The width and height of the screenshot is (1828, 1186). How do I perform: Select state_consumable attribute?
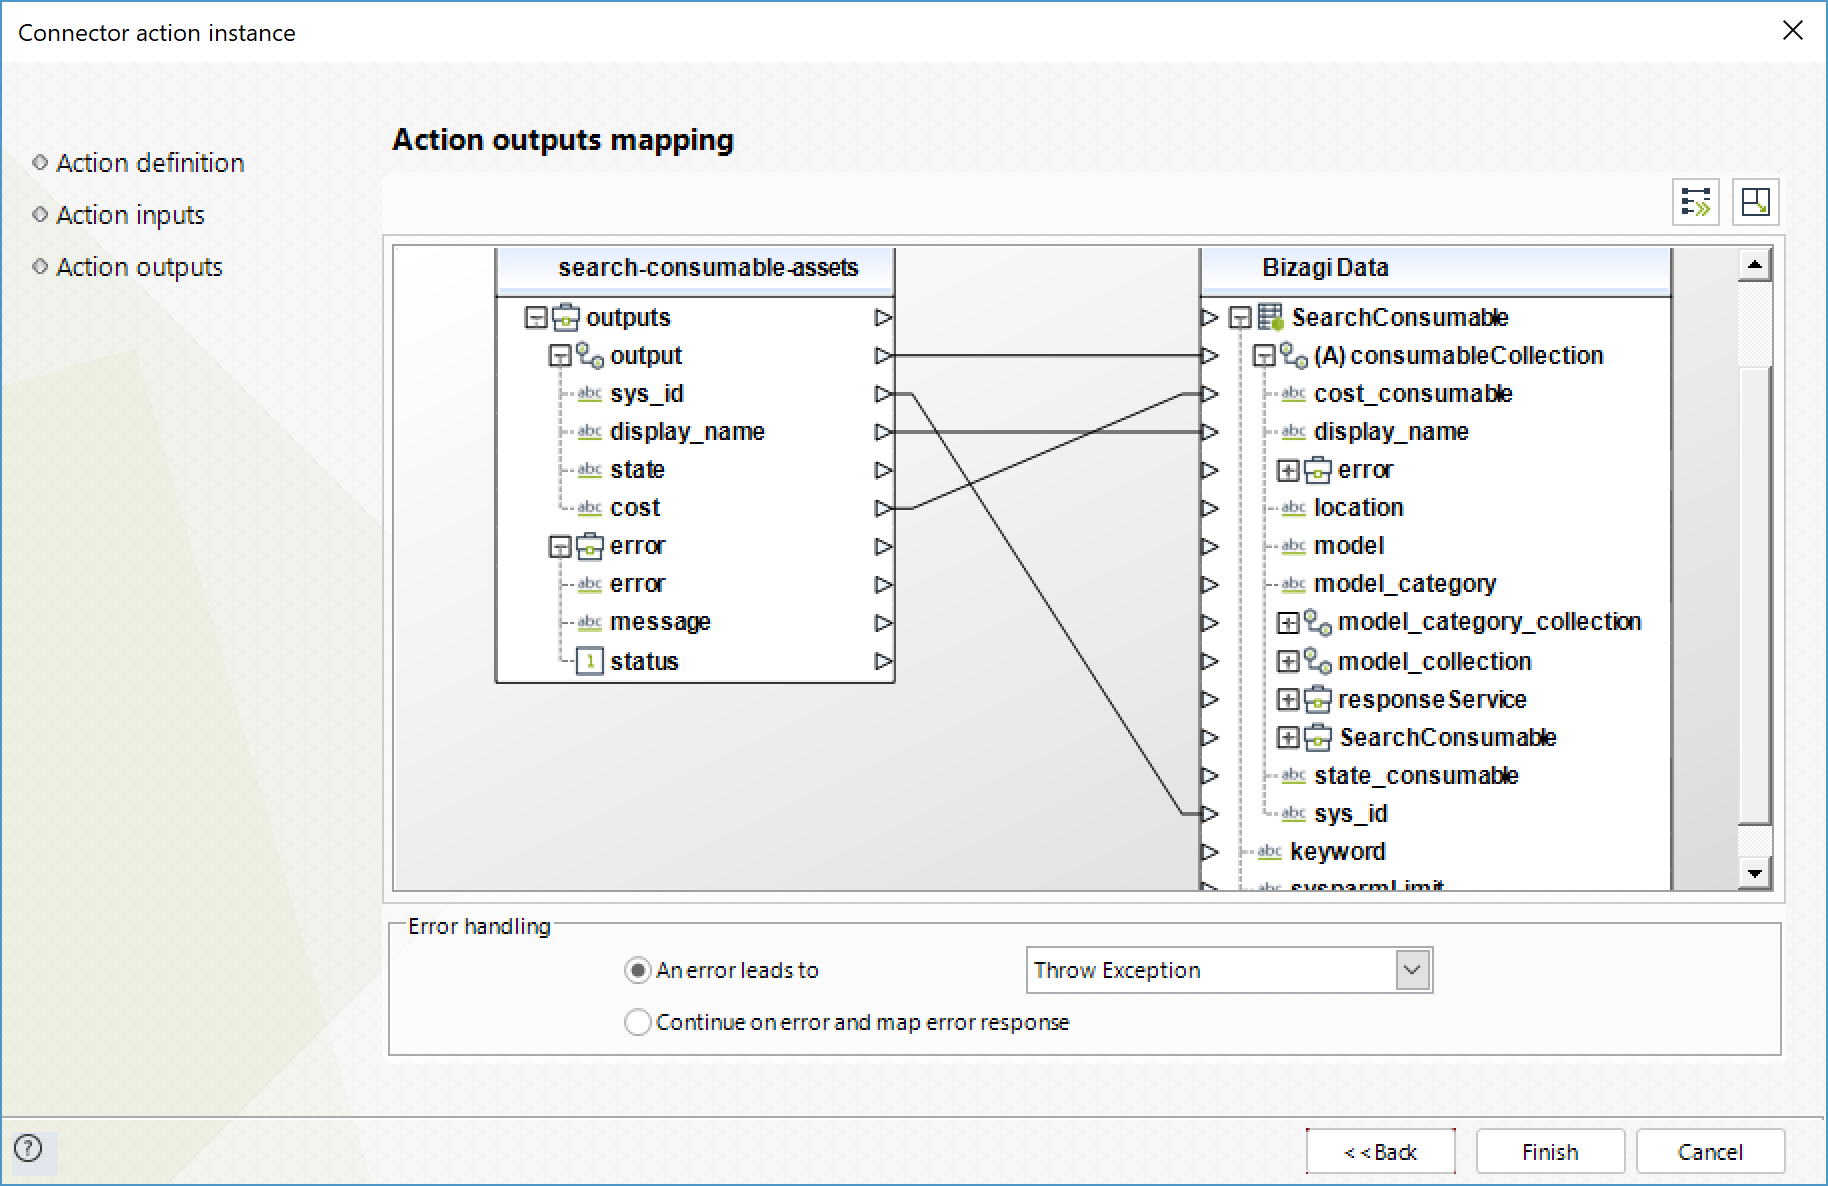(1416, 776)
